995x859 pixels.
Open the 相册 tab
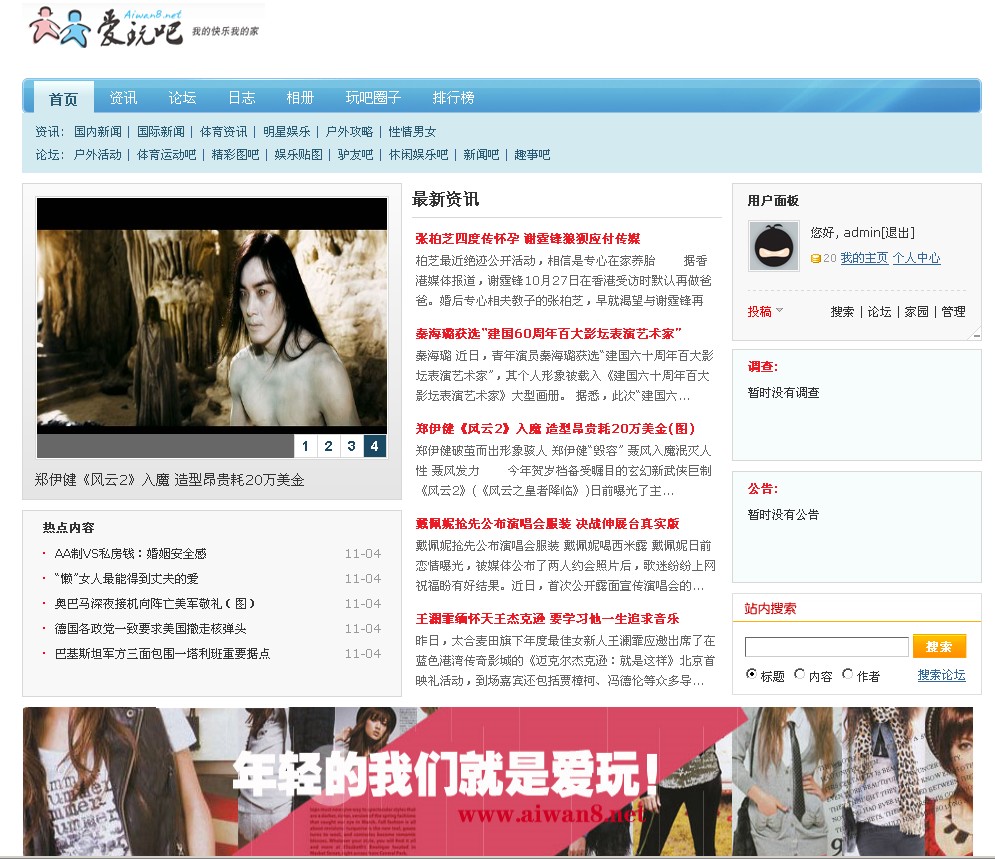[300, 98]
